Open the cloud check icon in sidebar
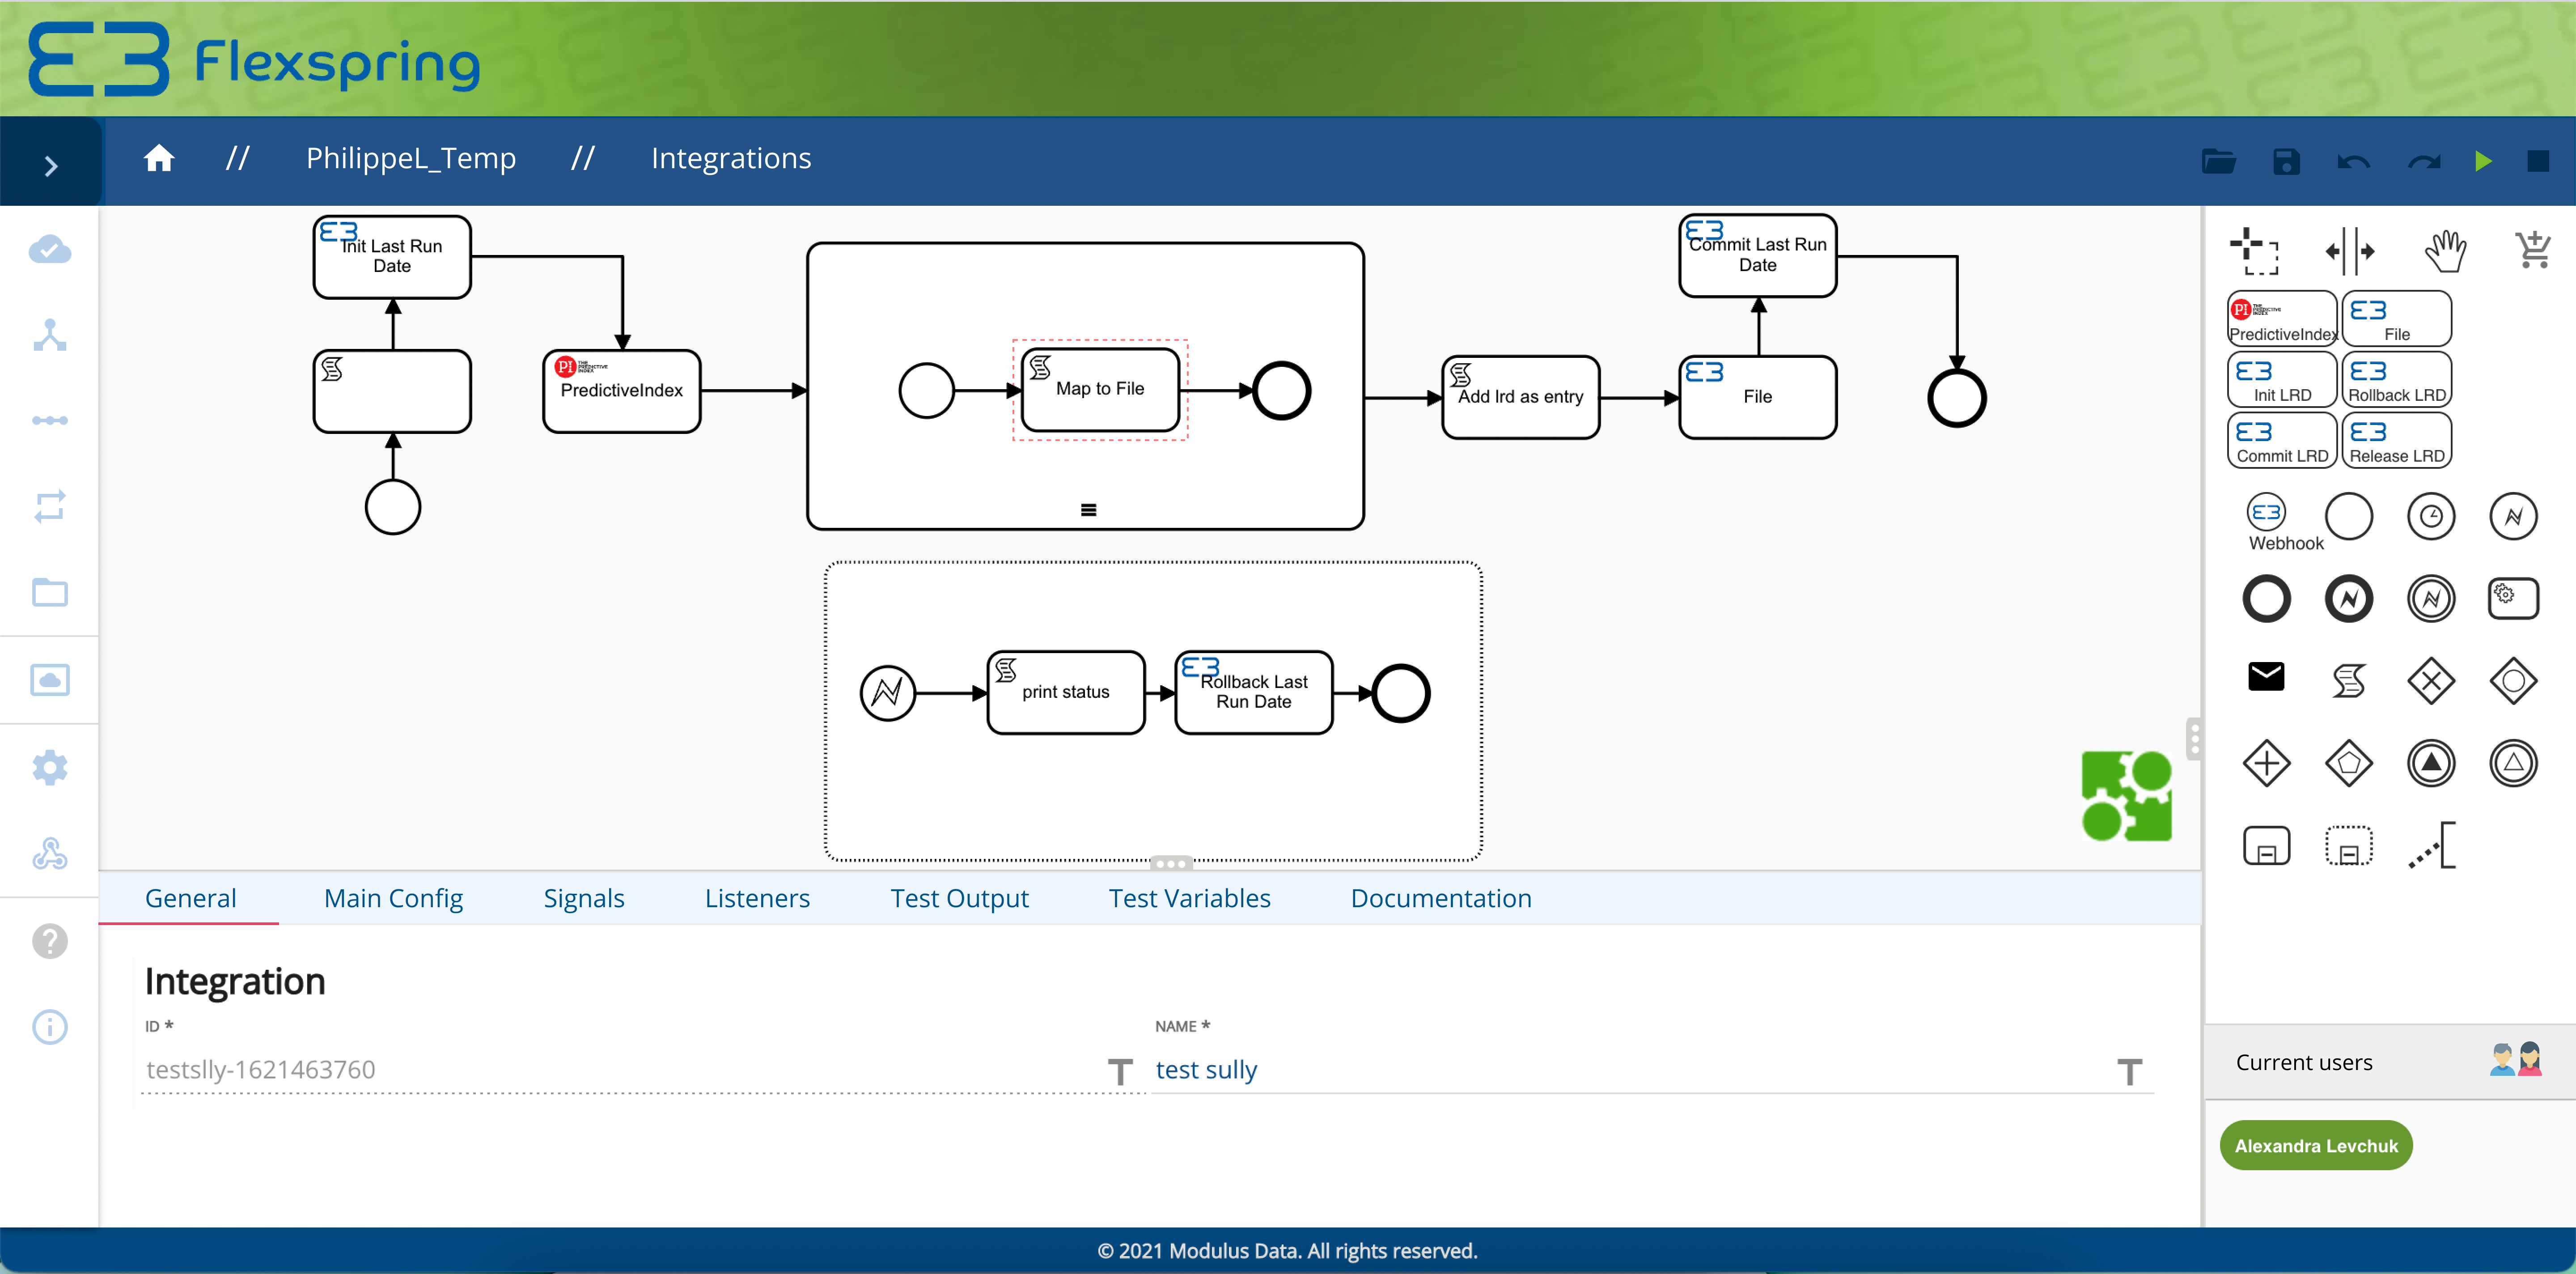 50,249
